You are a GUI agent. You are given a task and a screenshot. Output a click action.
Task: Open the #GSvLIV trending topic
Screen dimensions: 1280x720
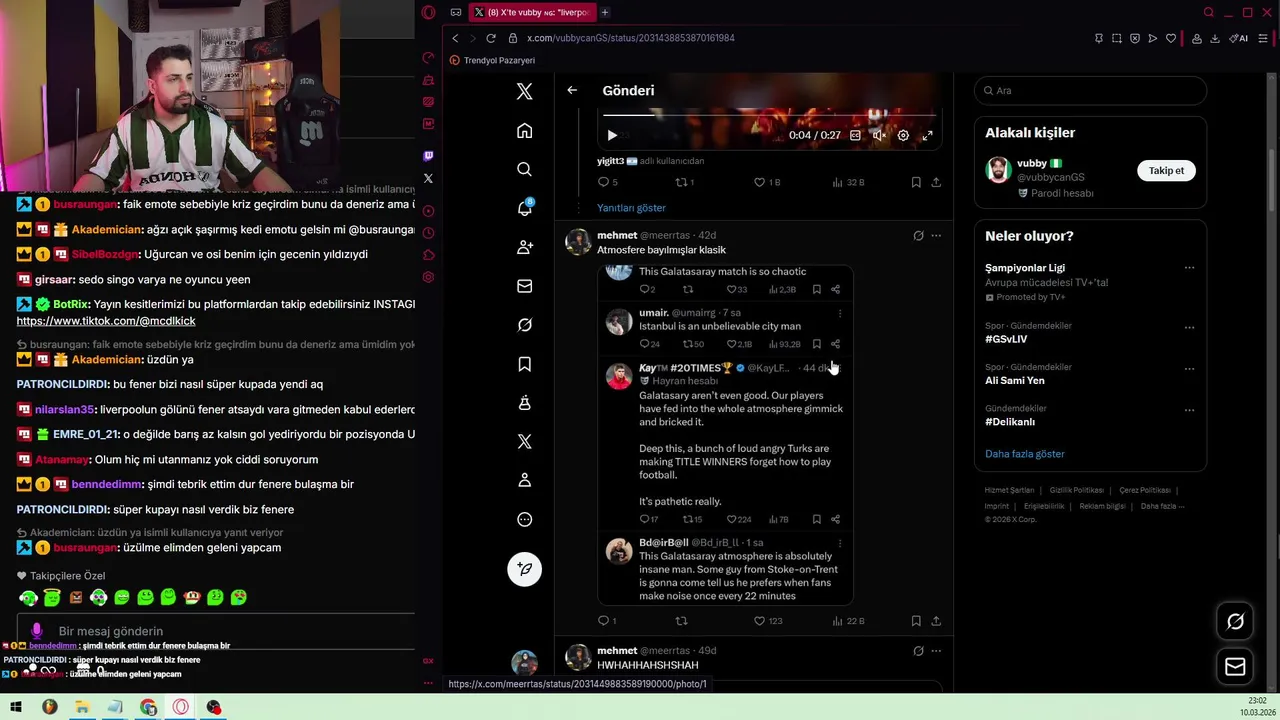pos(1006,339)
